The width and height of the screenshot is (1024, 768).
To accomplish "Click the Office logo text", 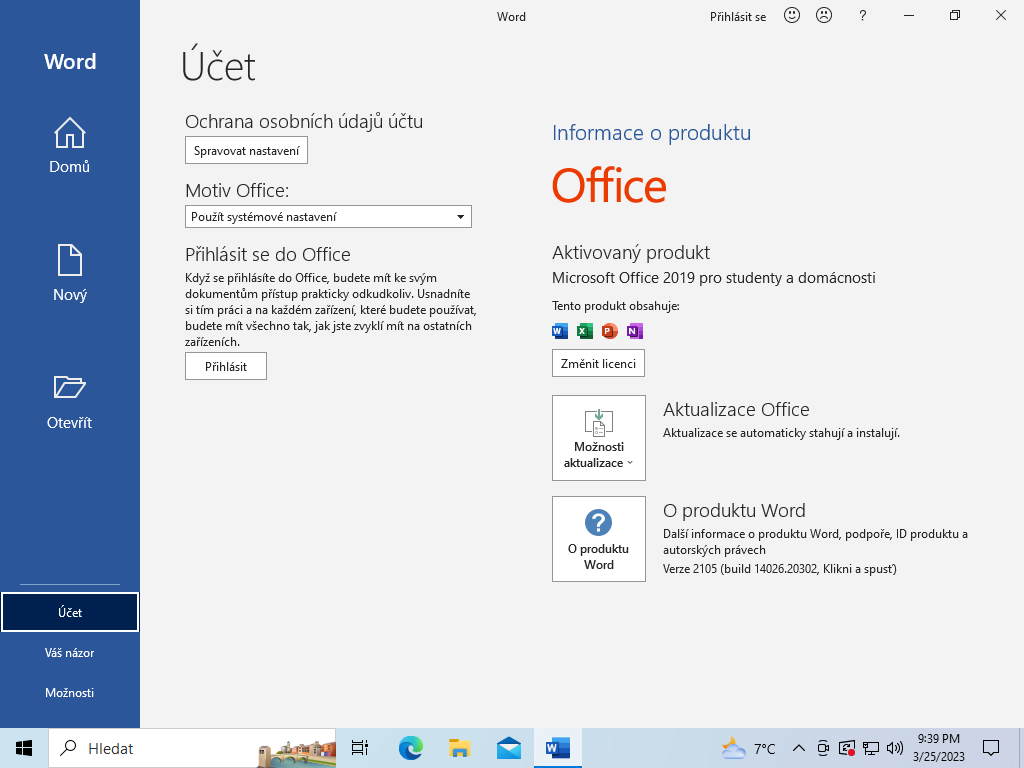I will tap(609, 186).
